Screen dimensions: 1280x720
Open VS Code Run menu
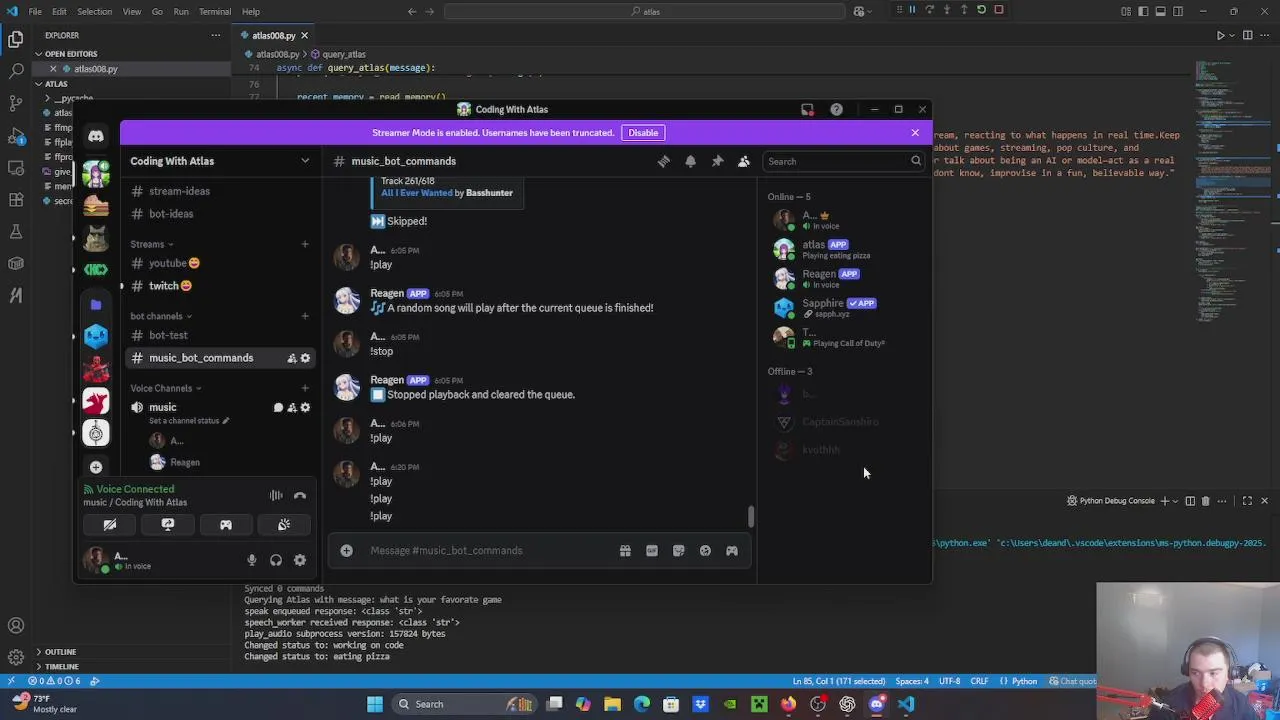coord(181,12)
